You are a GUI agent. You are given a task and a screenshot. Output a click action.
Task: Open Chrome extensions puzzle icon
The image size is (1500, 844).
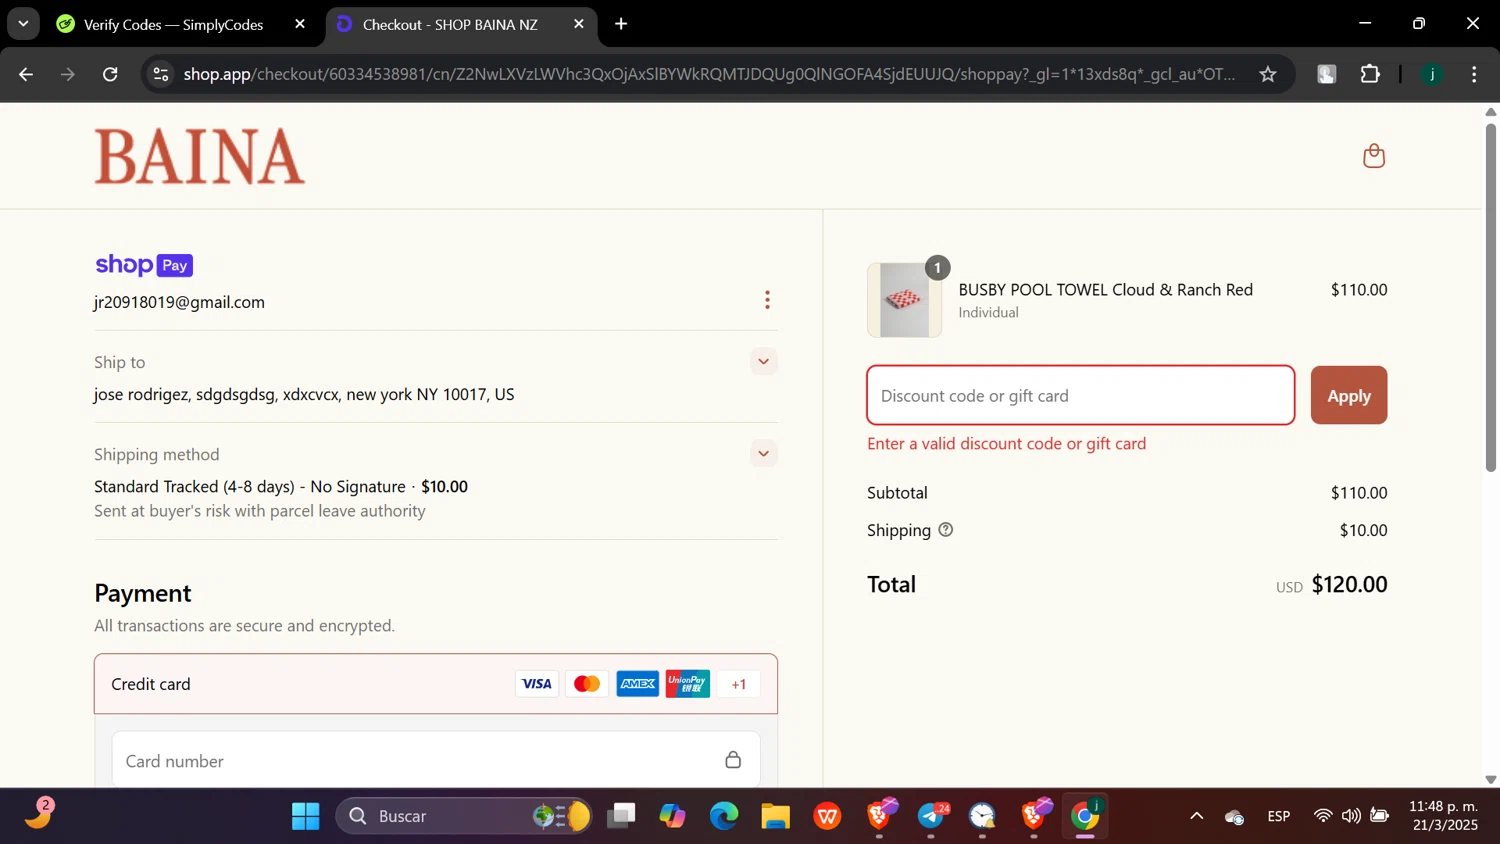click(1370, 74)
